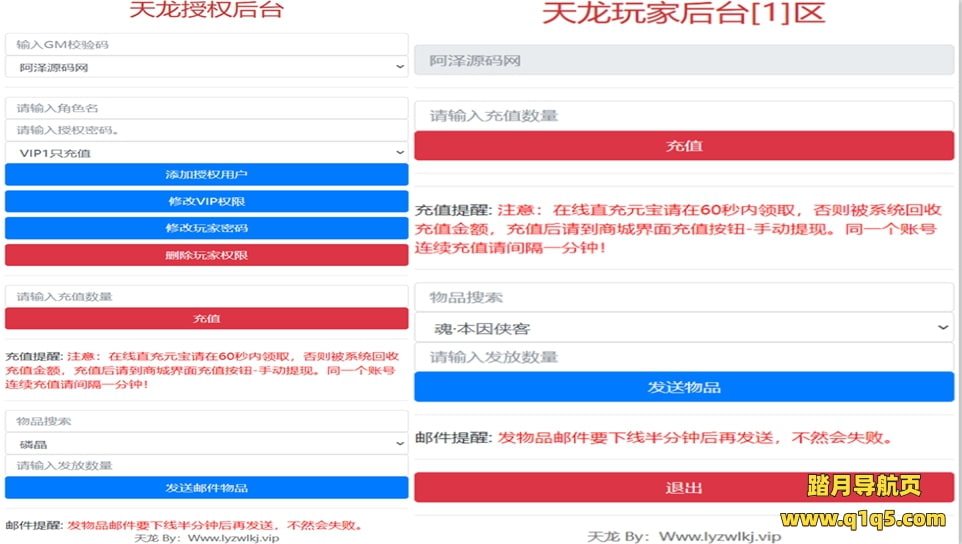
Task: Expand the VIP1只充值 dropdown
Action: 206,153
